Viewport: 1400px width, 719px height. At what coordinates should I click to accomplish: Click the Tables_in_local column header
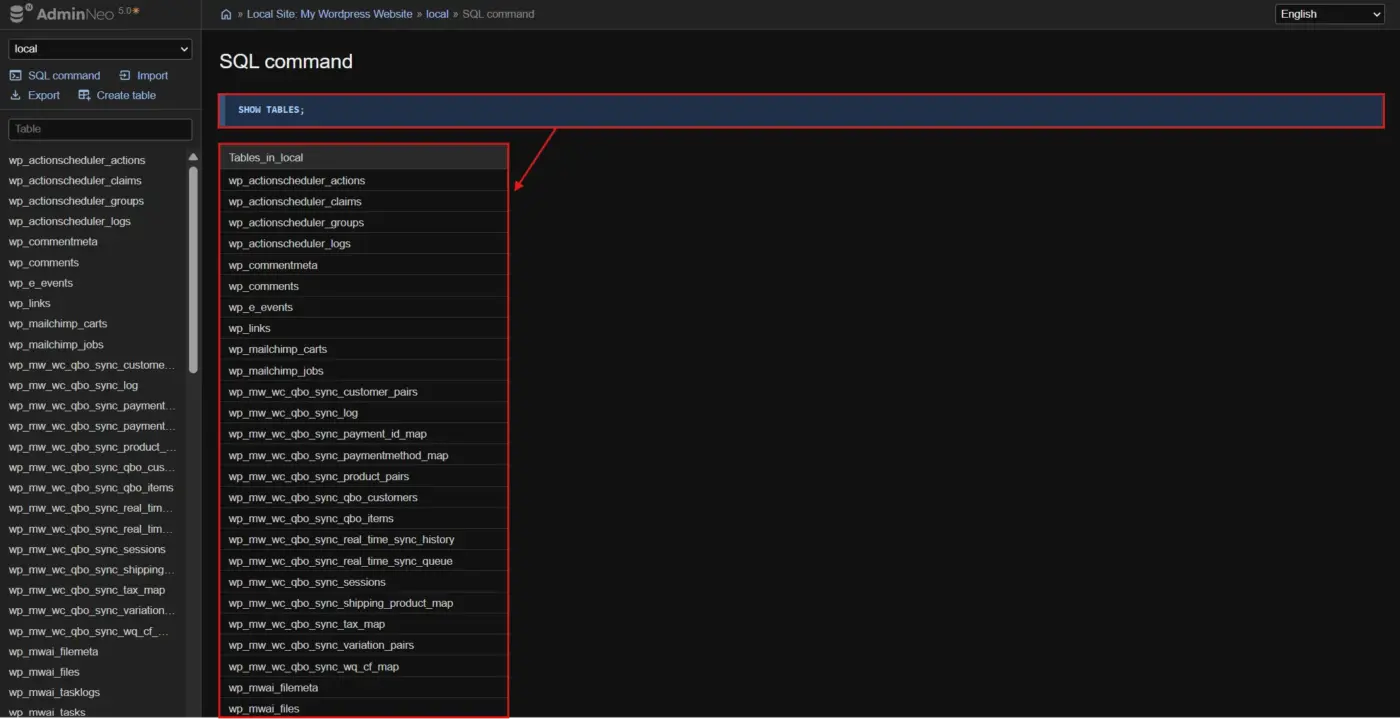[364, 157]
